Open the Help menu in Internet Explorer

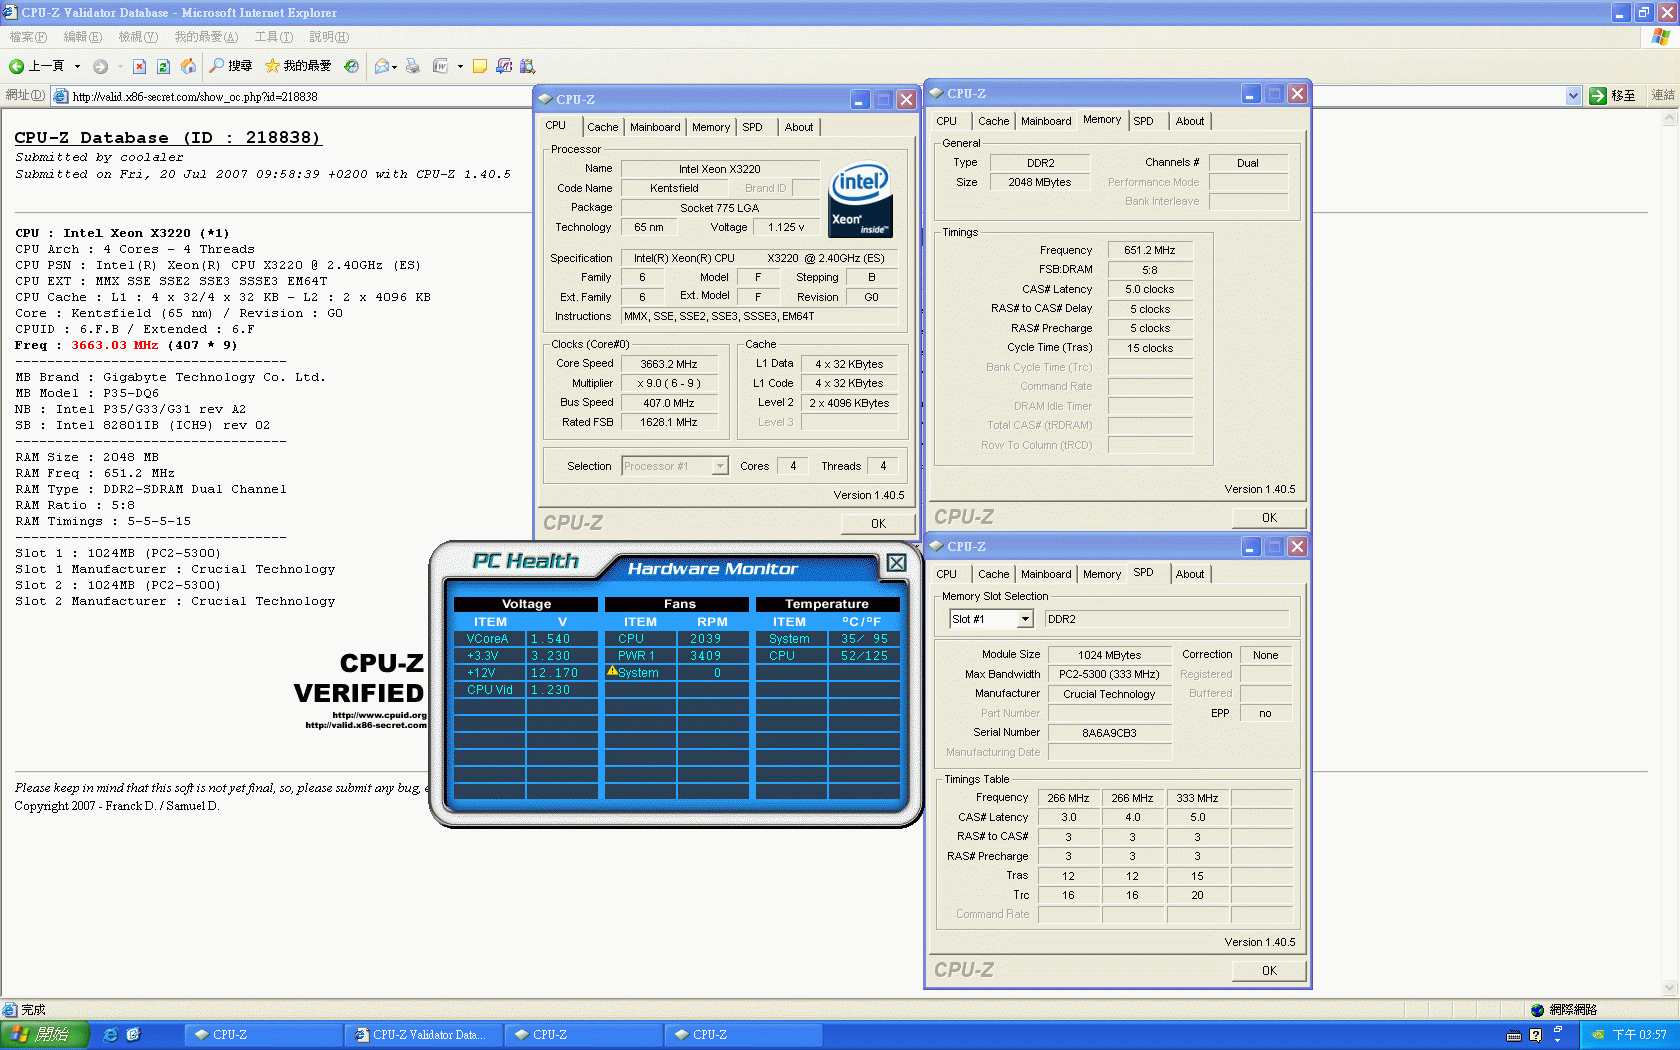click(x=329, y=37)
